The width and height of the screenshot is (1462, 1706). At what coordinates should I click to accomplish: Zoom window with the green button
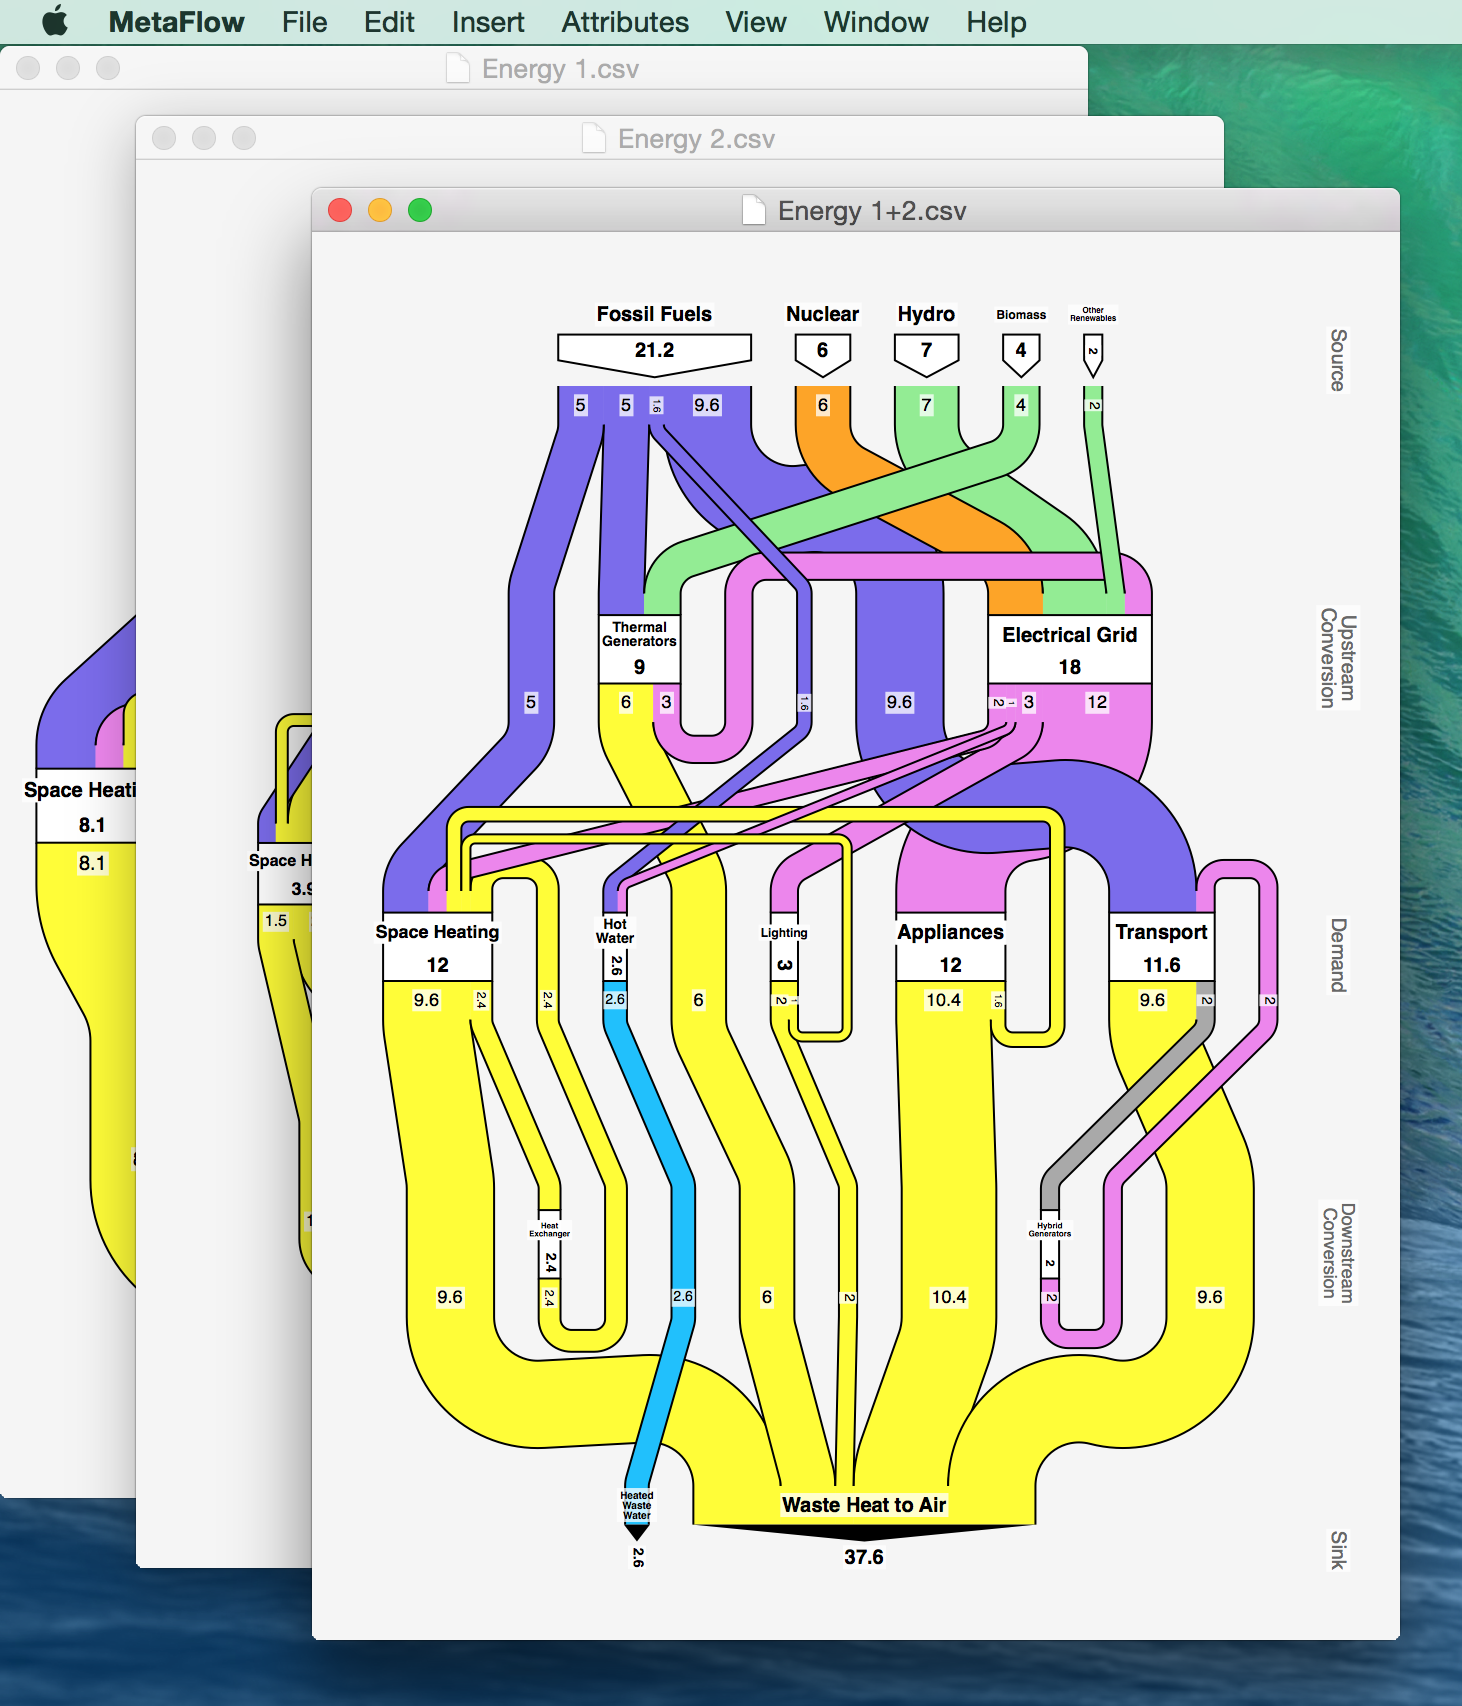[420, 210]
